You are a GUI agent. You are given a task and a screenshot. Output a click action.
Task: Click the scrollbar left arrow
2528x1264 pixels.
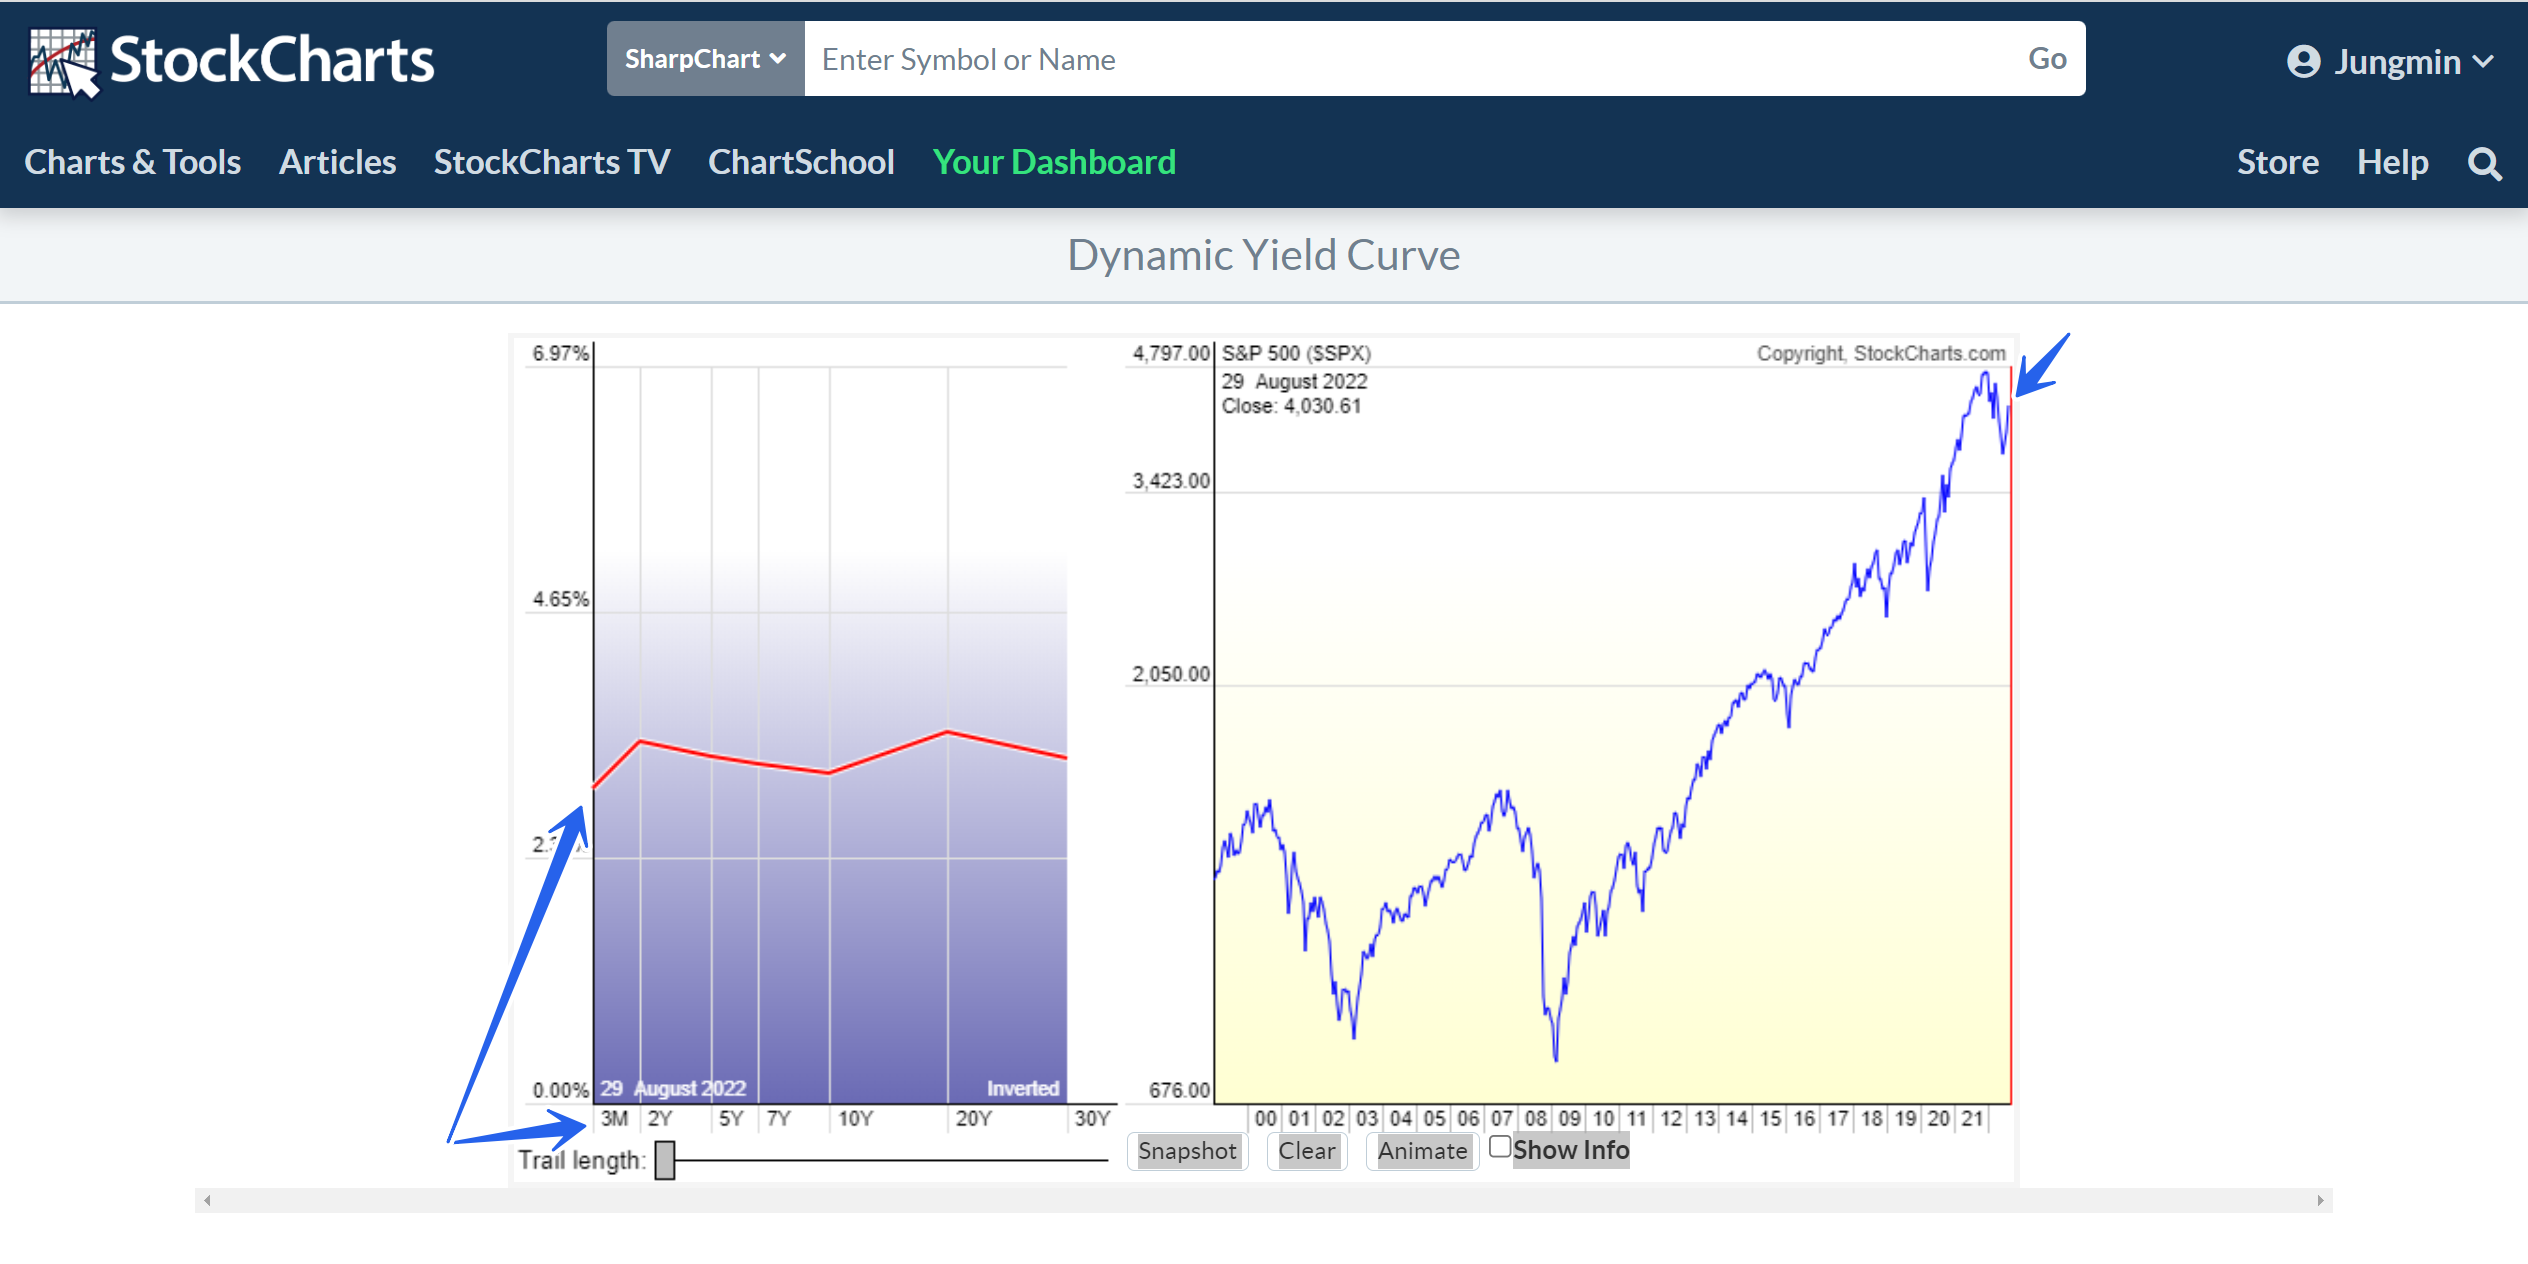(x=207, y=1200)
